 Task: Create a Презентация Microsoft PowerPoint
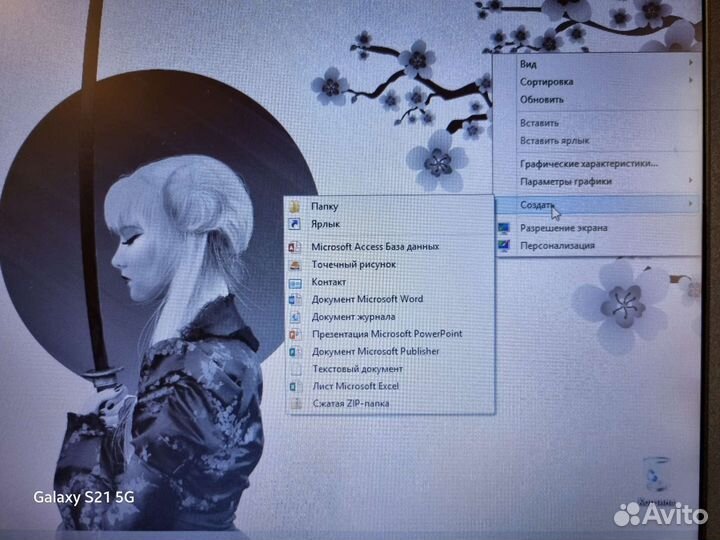click(389, 334)
